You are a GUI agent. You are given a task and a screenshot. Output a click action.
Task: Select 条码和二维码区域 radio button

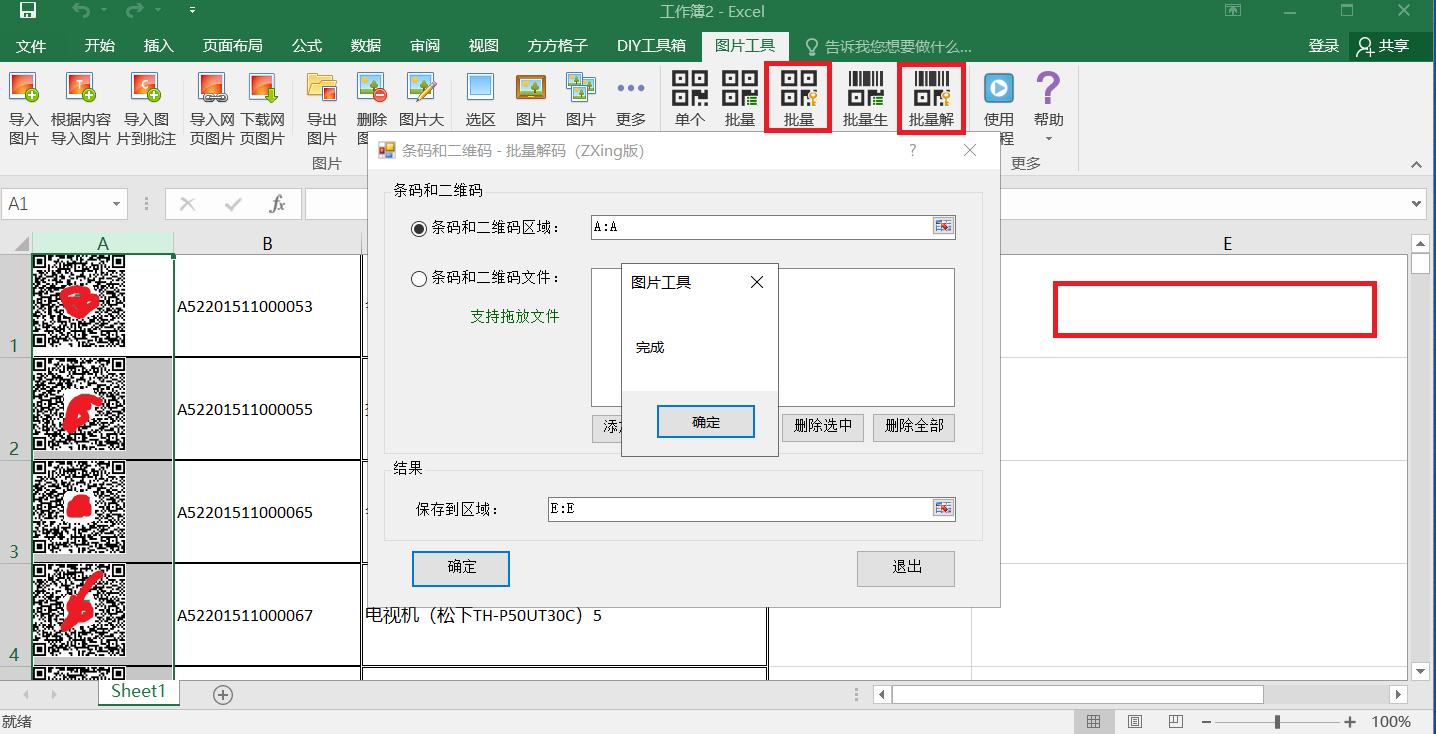pos(419,228)
